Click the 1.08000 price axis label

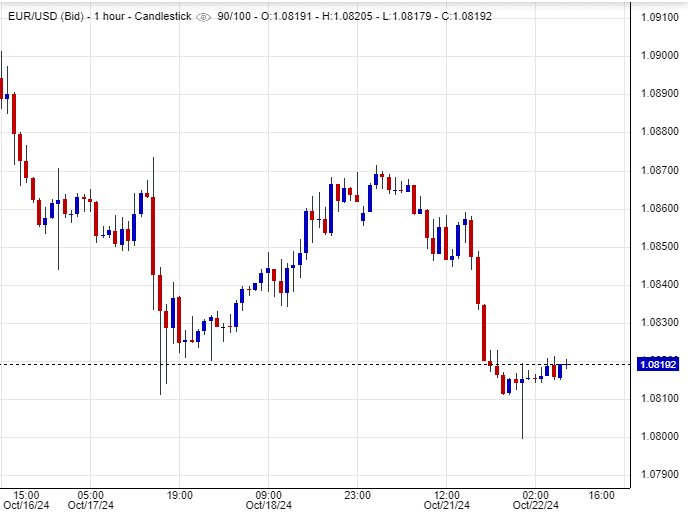tap(658, 436)
